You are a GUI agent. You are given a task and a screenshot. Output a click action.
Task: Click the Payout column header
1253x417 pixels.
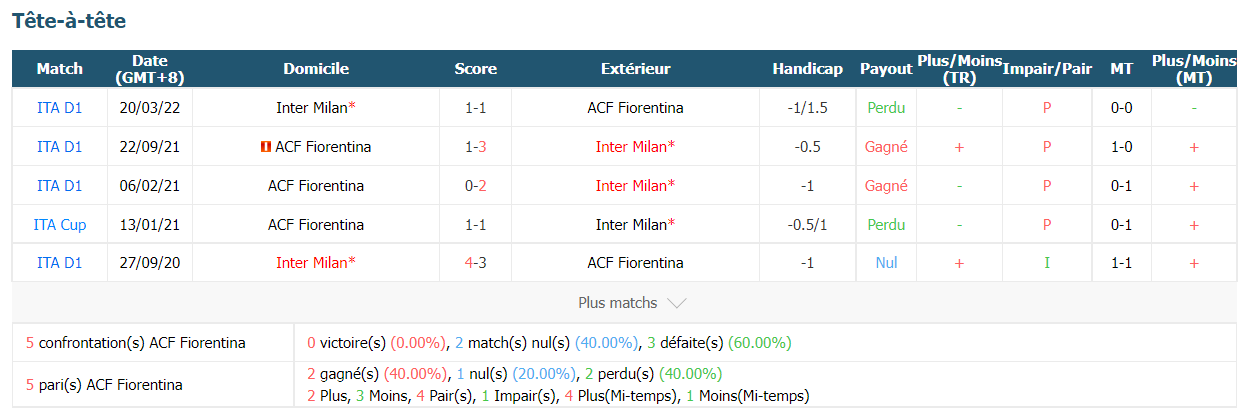point(886,69)
